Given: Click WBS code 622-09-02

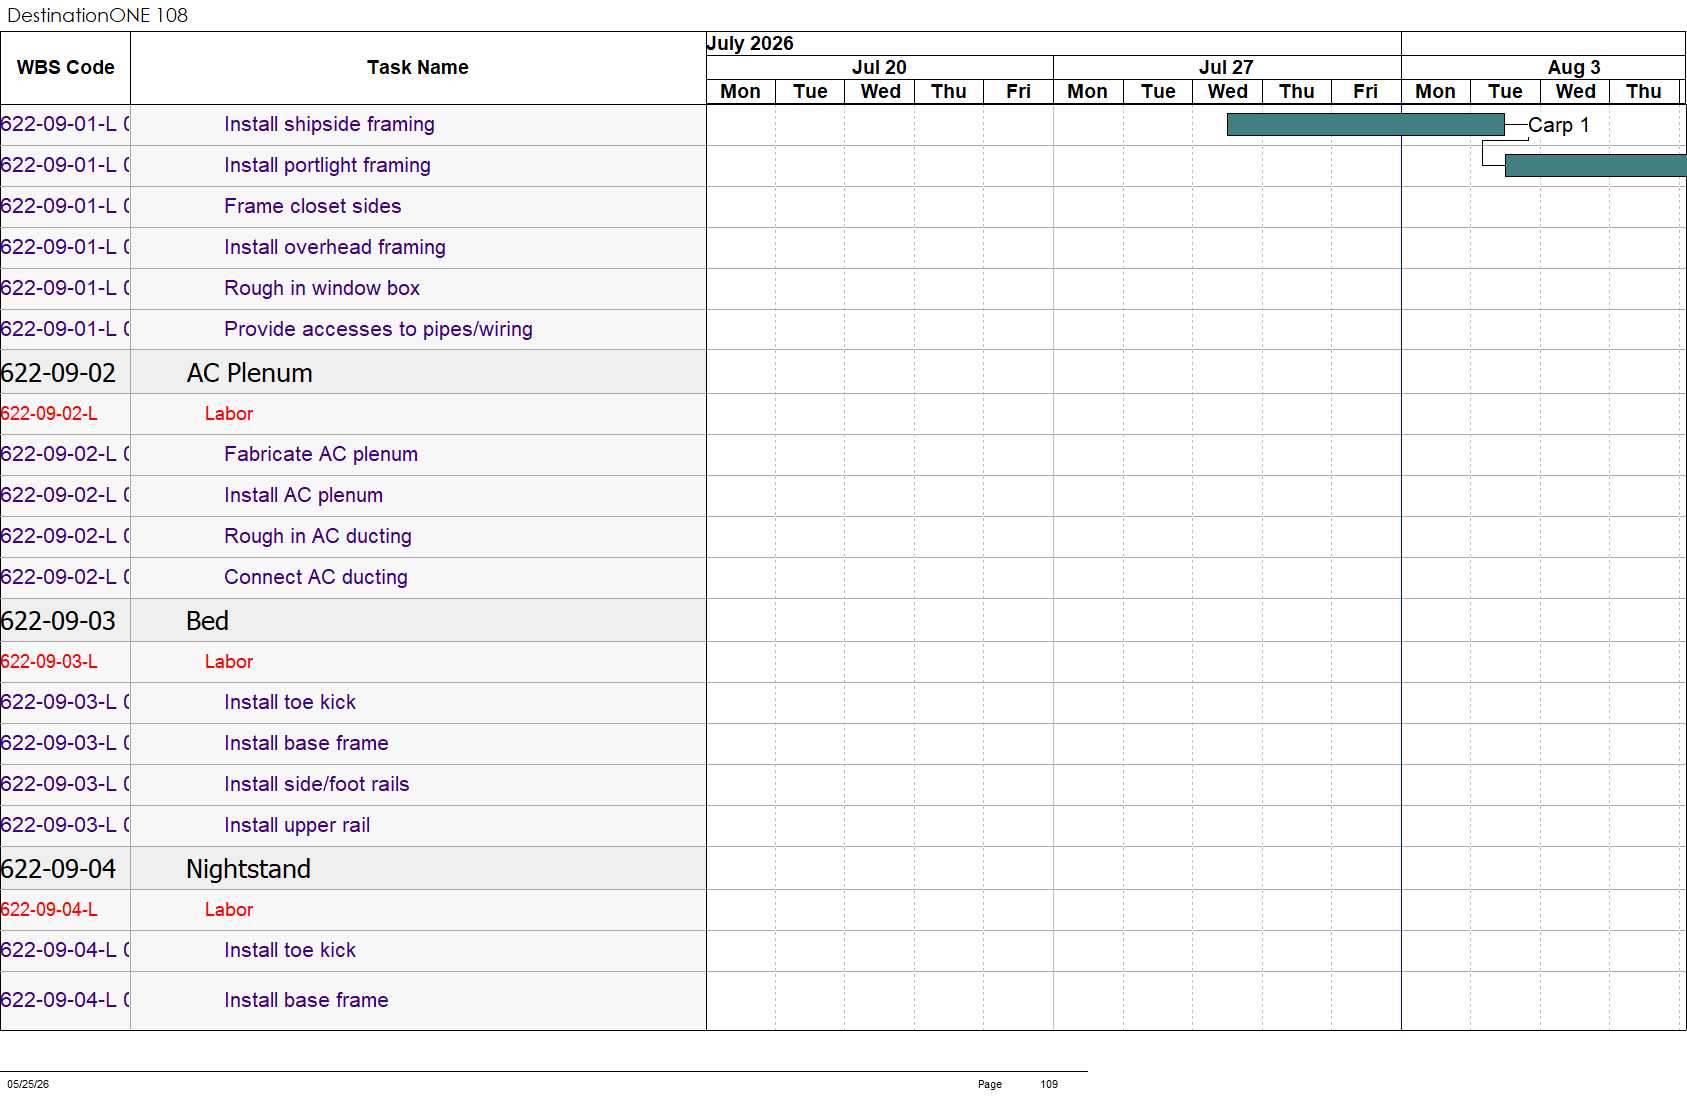Looking at the screenshot, I should (58, 373).
